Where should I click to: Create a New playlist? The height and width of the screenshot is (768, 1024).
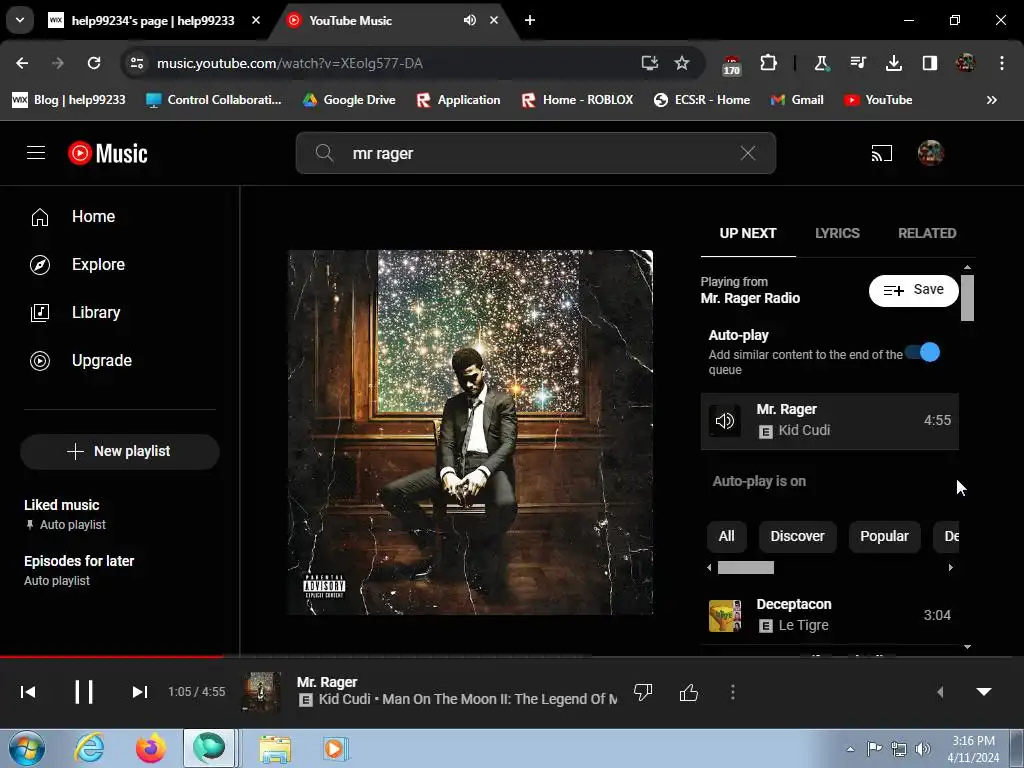pyautogui.click(x=120, y=451)
